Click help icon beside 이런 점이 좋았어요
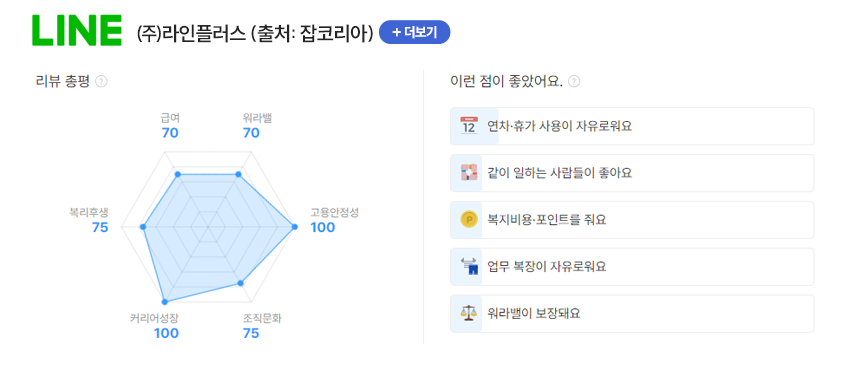Screen dimensions: 842x381 (x=574, y=82)
